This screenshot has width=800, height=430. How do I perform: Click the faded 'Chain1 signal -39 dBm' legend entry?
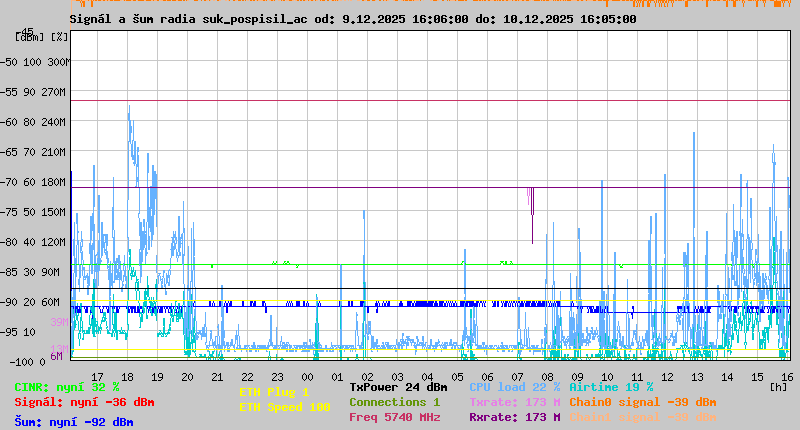(x=642, y=417)
